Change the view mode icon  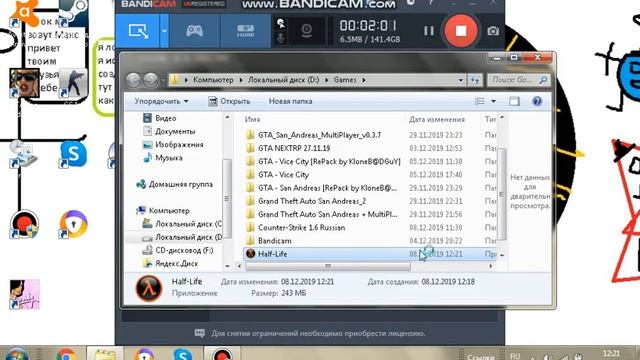pos(480,101)
